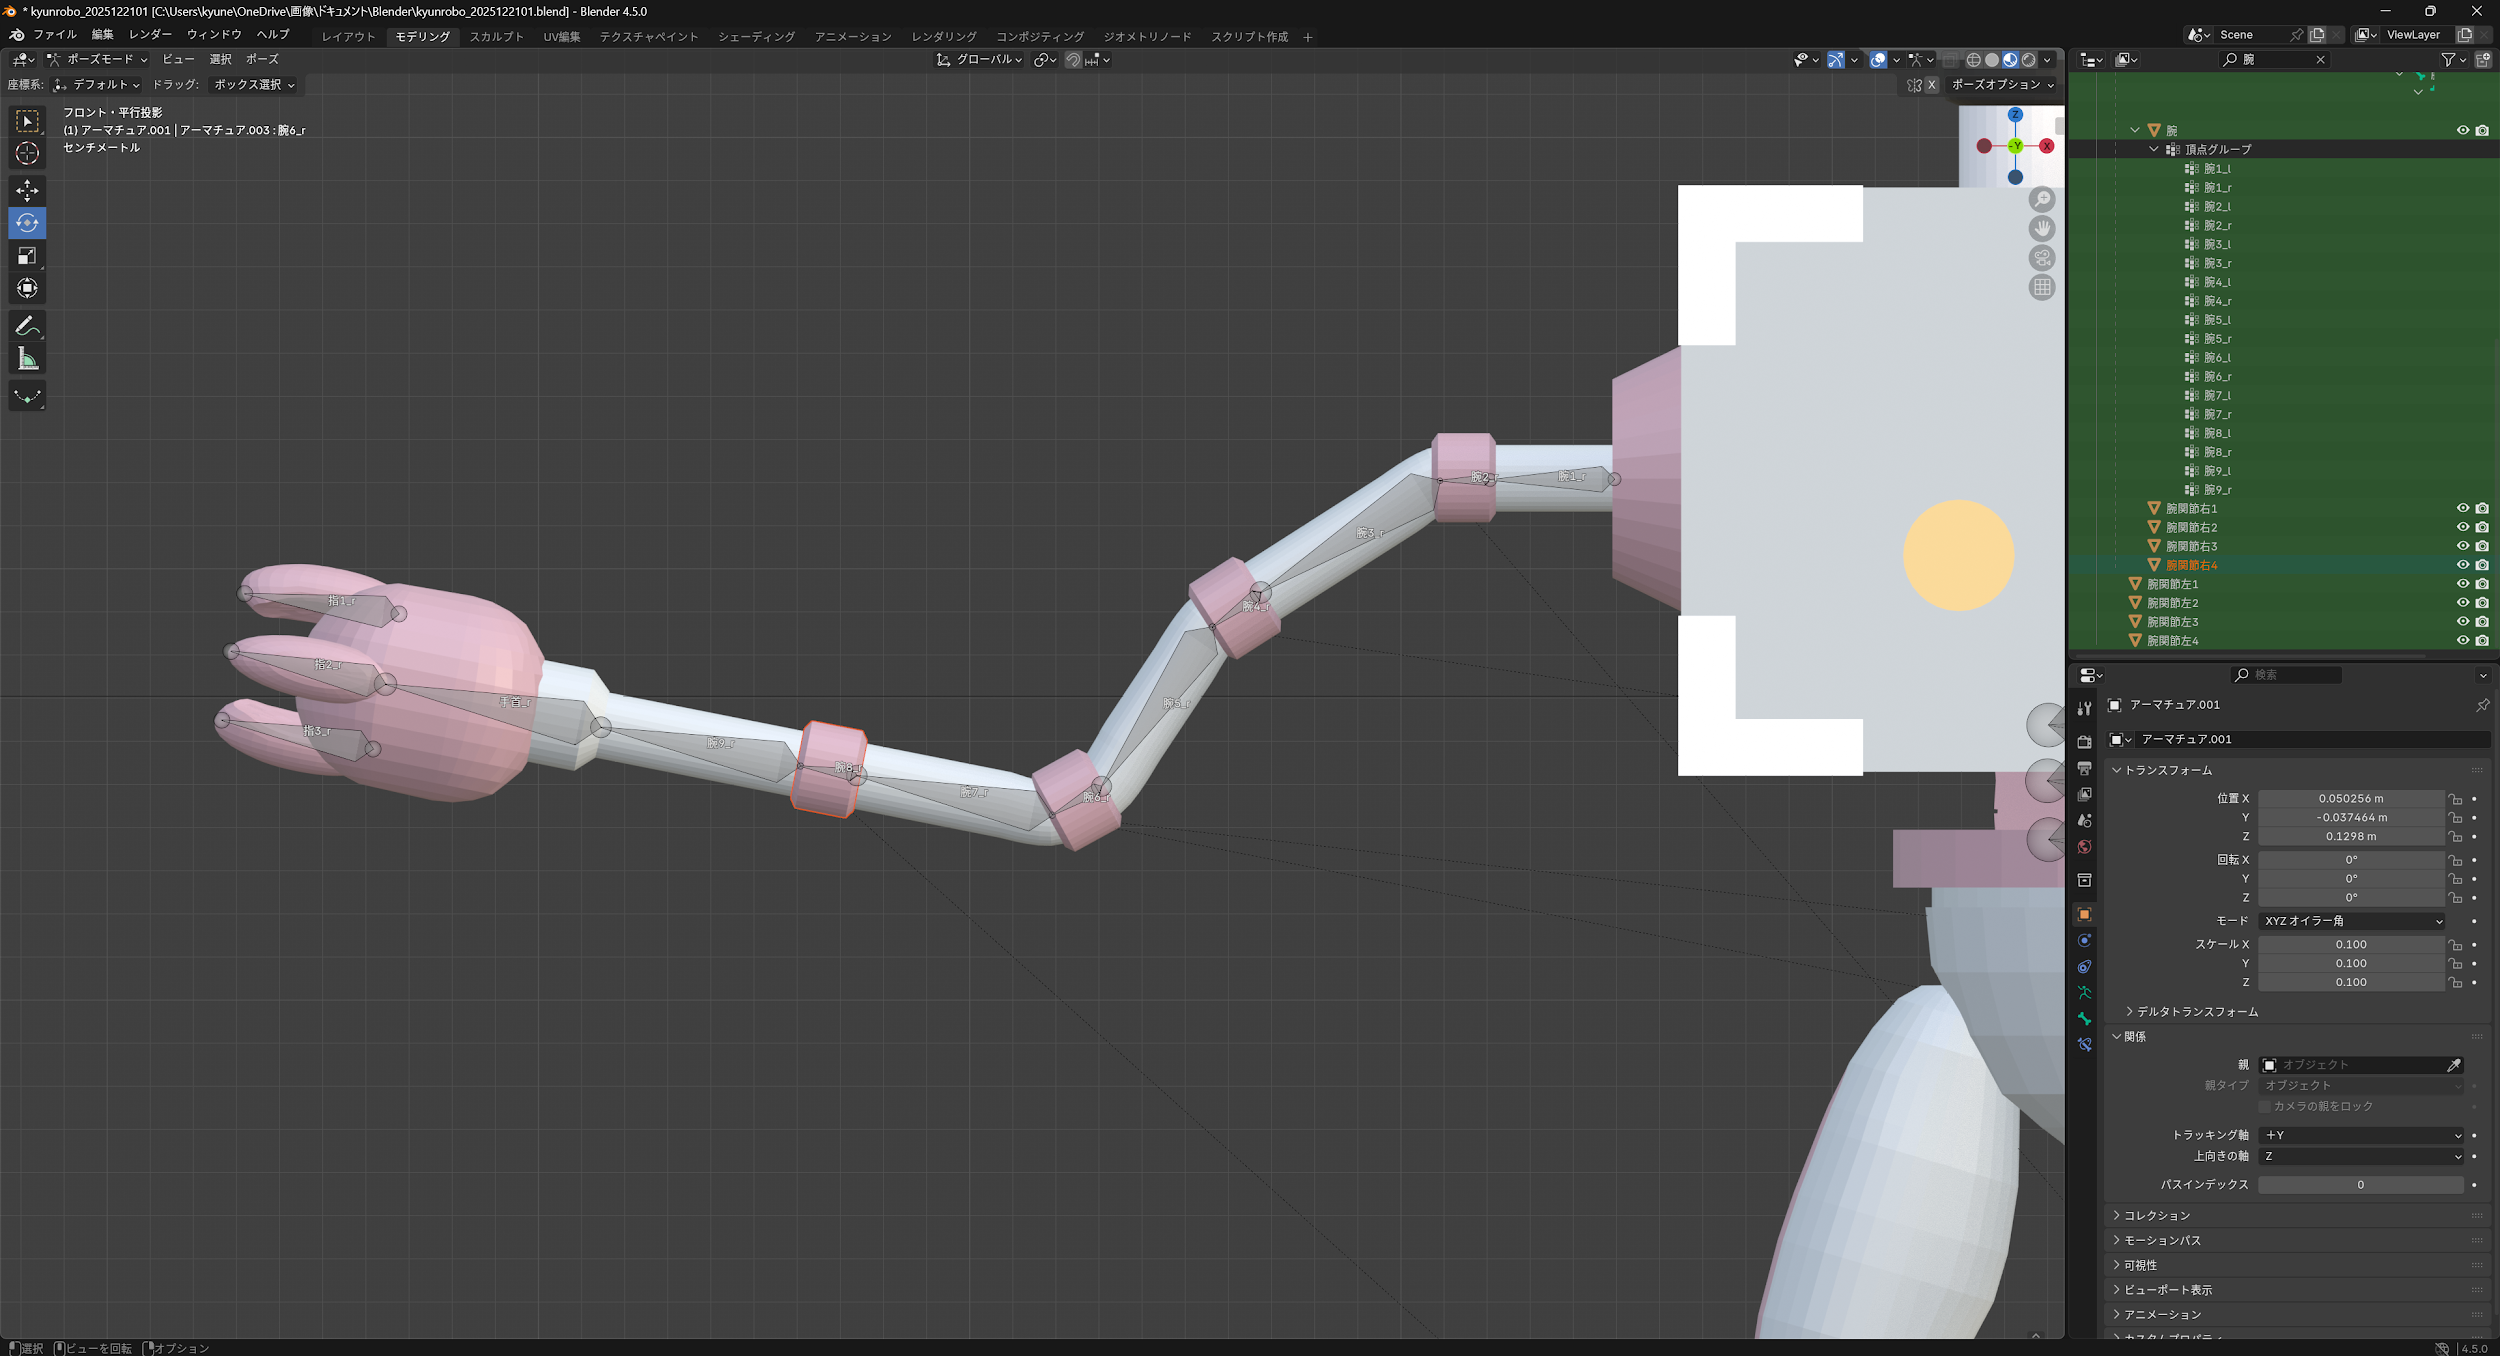Activate the Annotate pencil tool
The width and height of the screenshot is (2500, 1356).
(x=27, y=326)
